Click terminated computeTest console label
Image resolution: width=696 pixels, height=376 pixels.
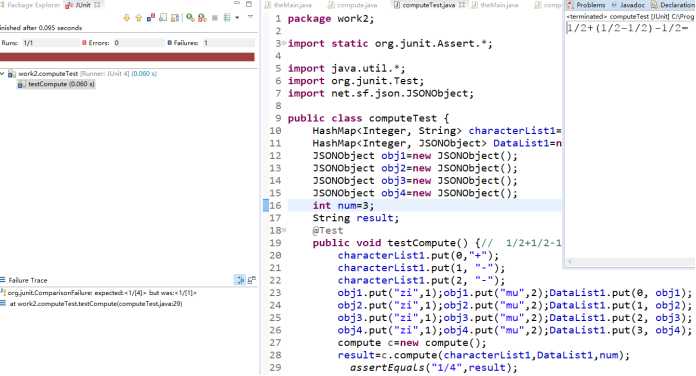(630, 16)
